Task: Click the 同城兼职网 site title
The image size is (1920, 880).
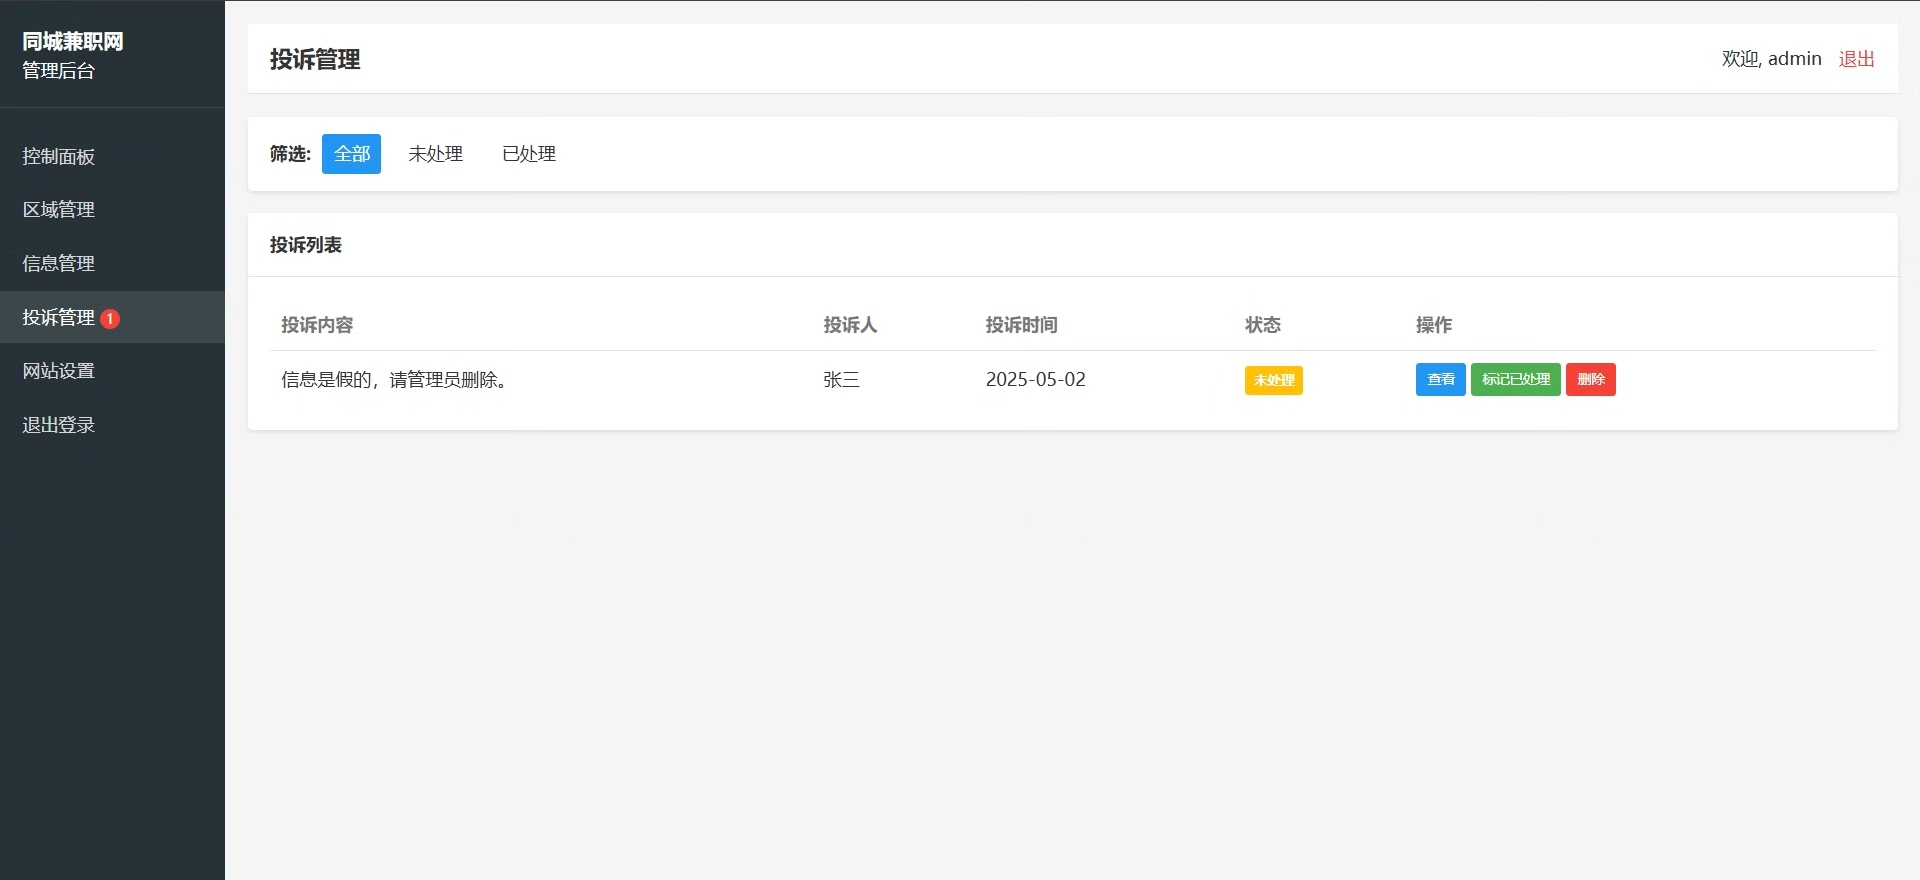Action: [73, 42]
